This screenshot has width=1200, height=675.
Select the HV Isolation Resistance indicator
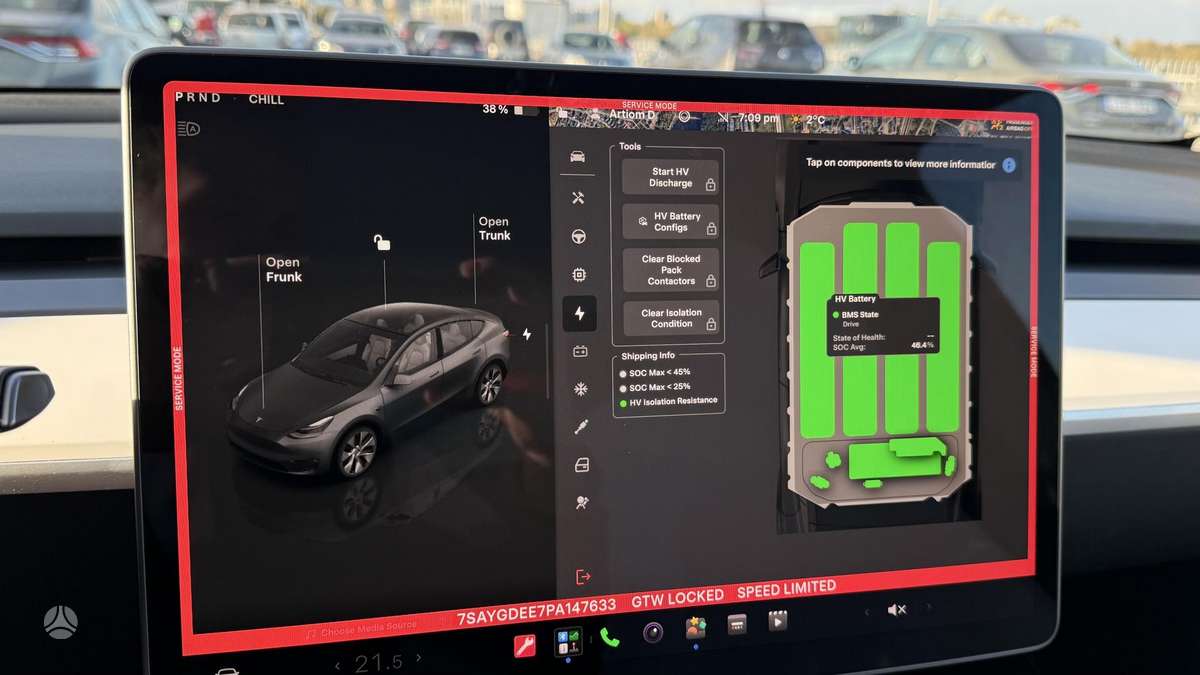tap(669, 401)
